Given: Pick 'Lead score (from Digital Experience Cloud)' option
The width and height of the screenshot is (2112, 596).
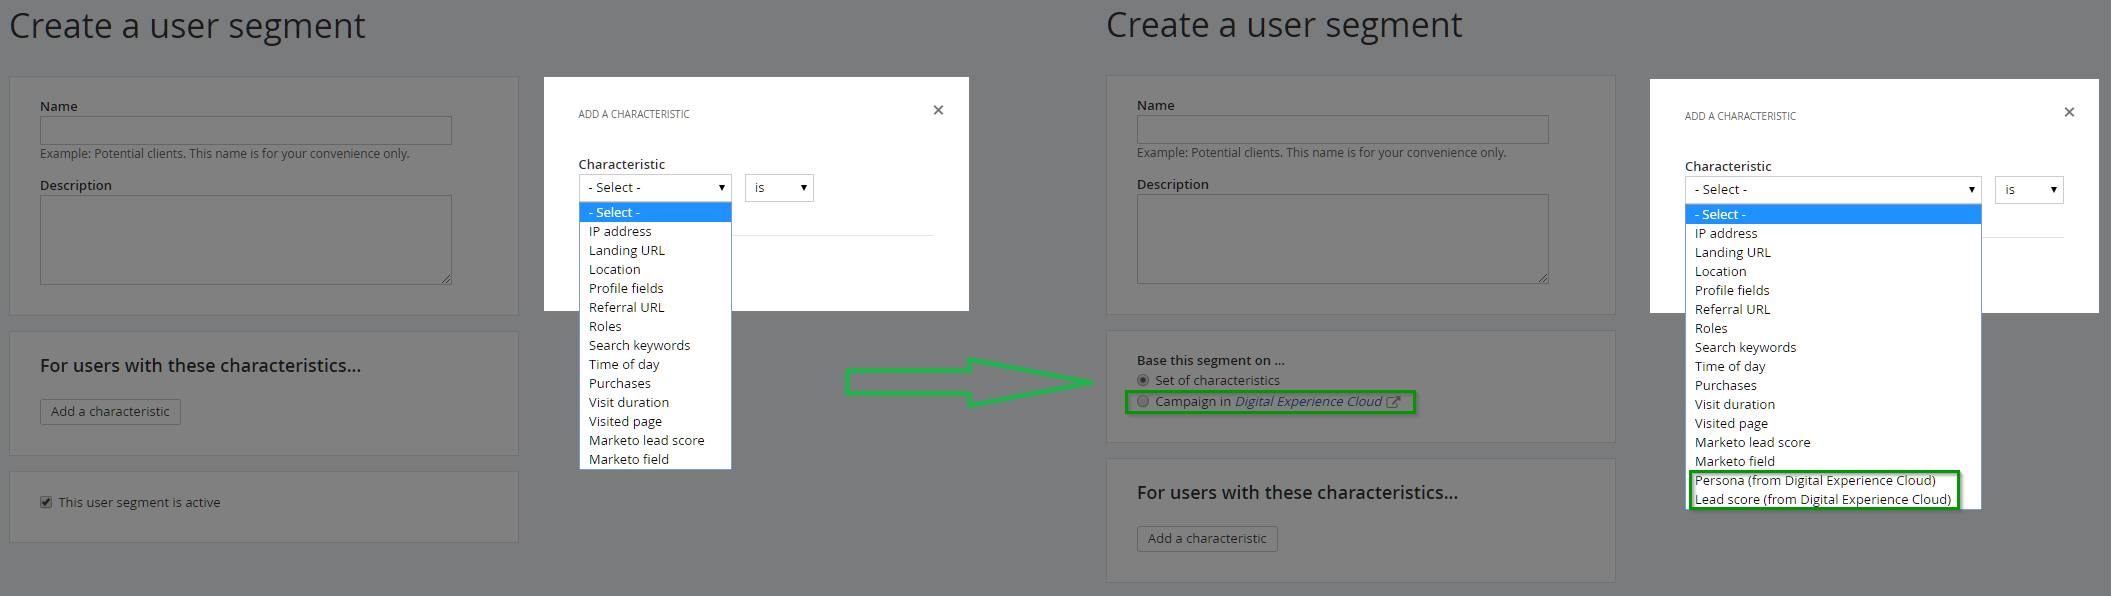Looking at the screenshot, I should (1822, 500).
